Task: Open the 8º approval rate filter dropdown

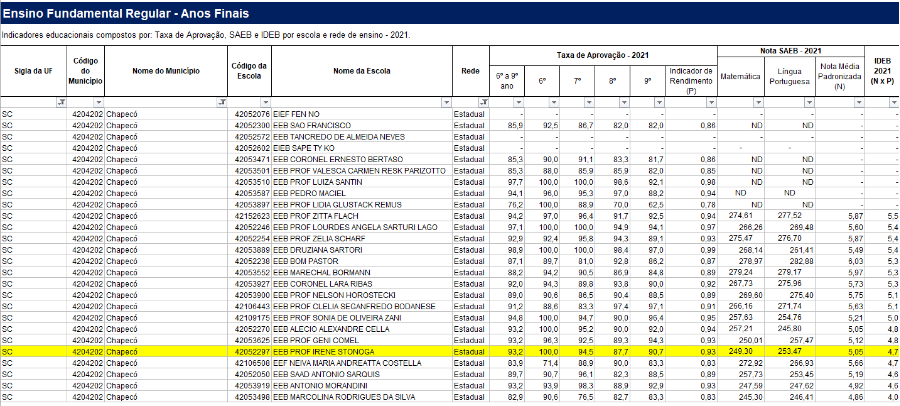Action: (624, 102)
